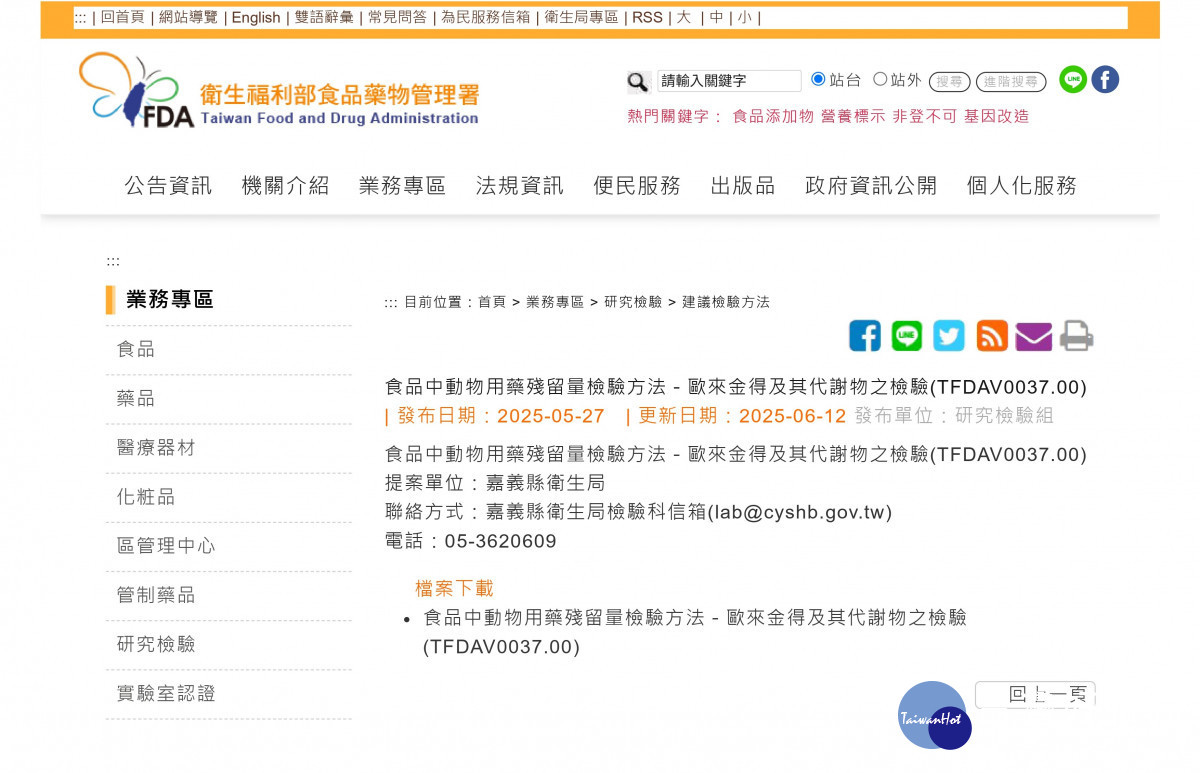Focus the keyword search input field

point(729,81)
